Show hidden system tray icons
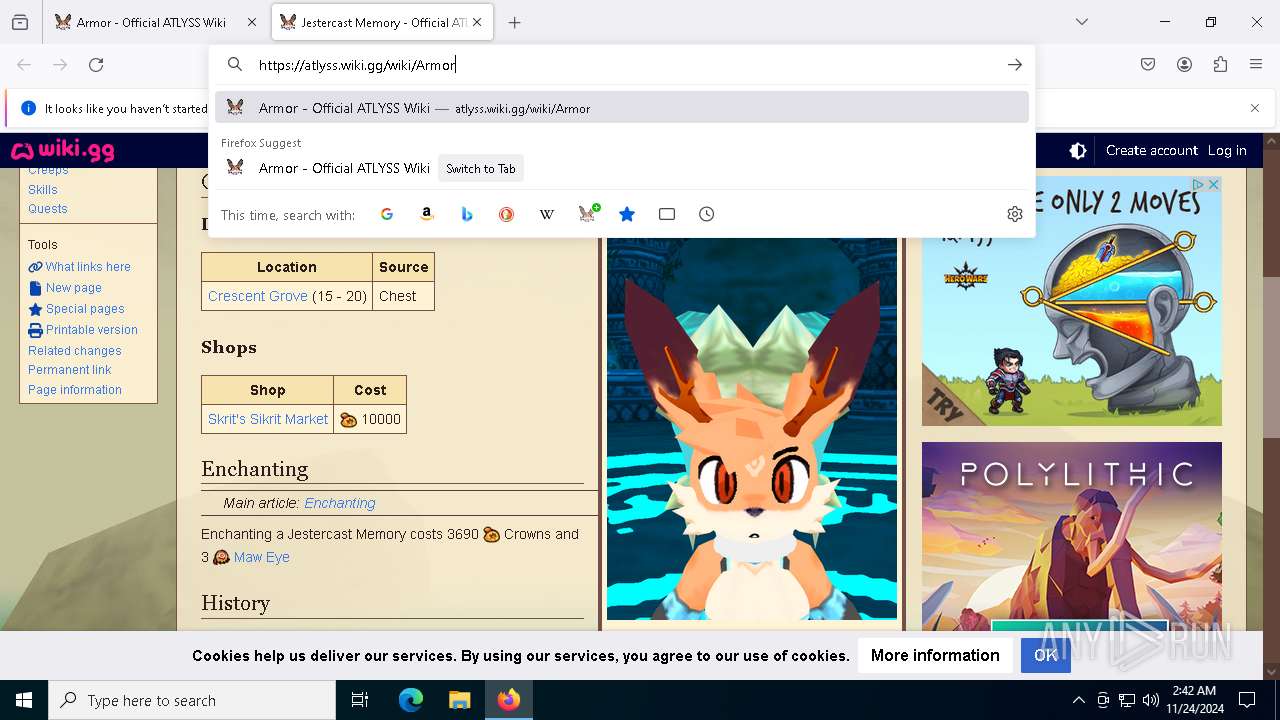The width and height of the screenshot is (1280, 720). click(x=1078, y=700)
